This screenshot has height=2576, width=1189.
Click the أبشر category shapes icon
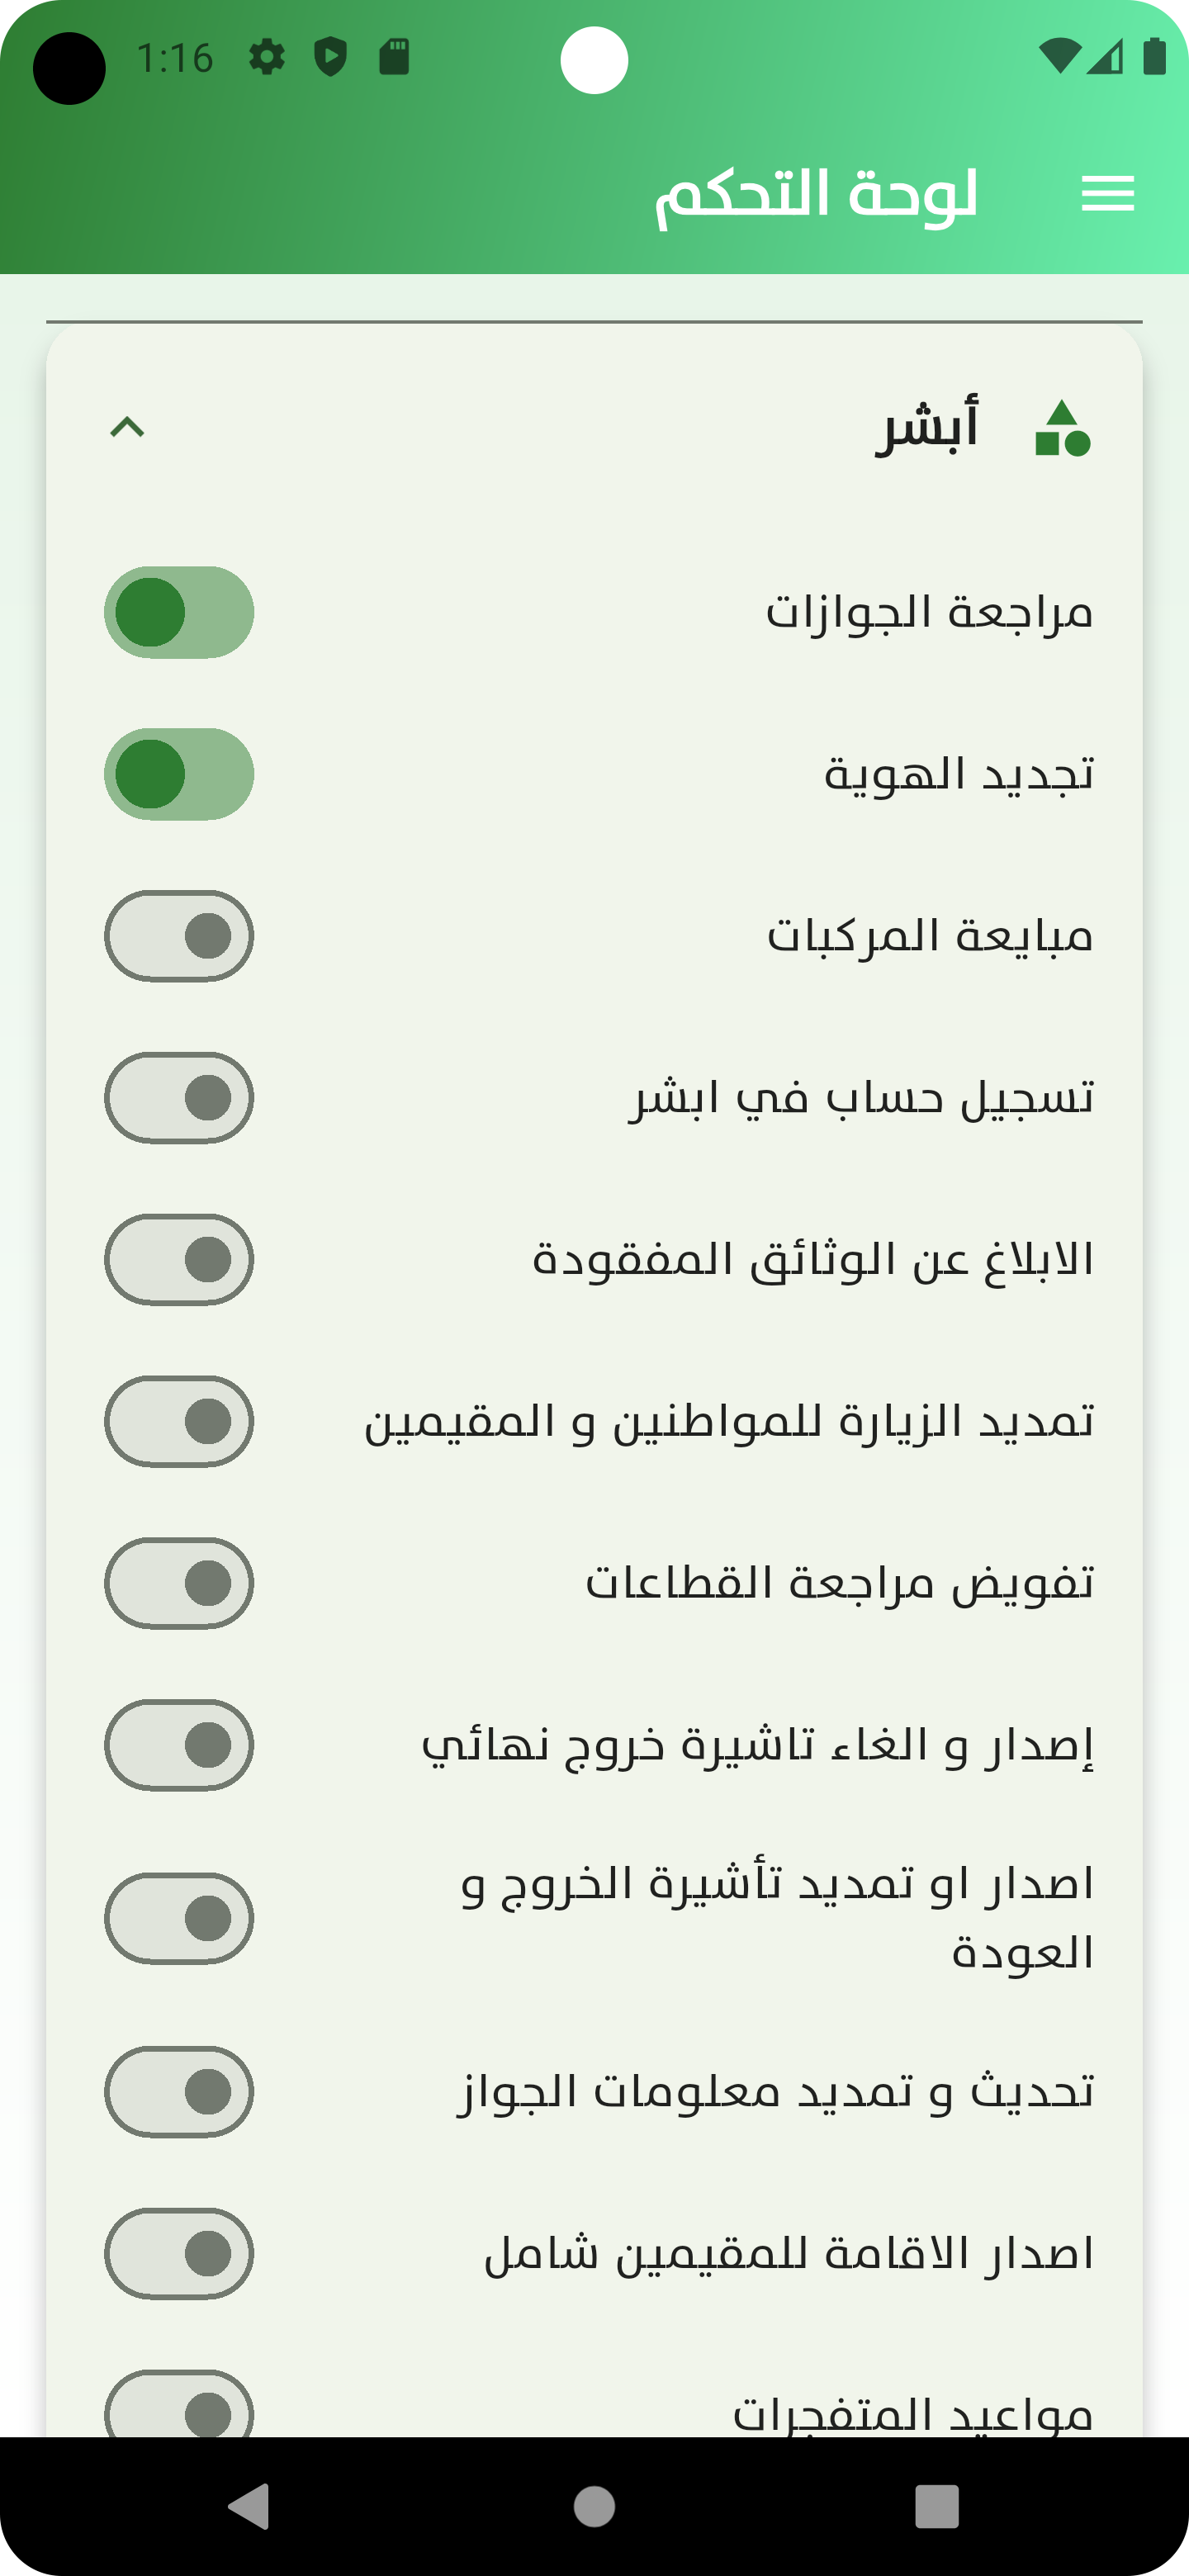pyautogui.click(x=1062, y=428)
